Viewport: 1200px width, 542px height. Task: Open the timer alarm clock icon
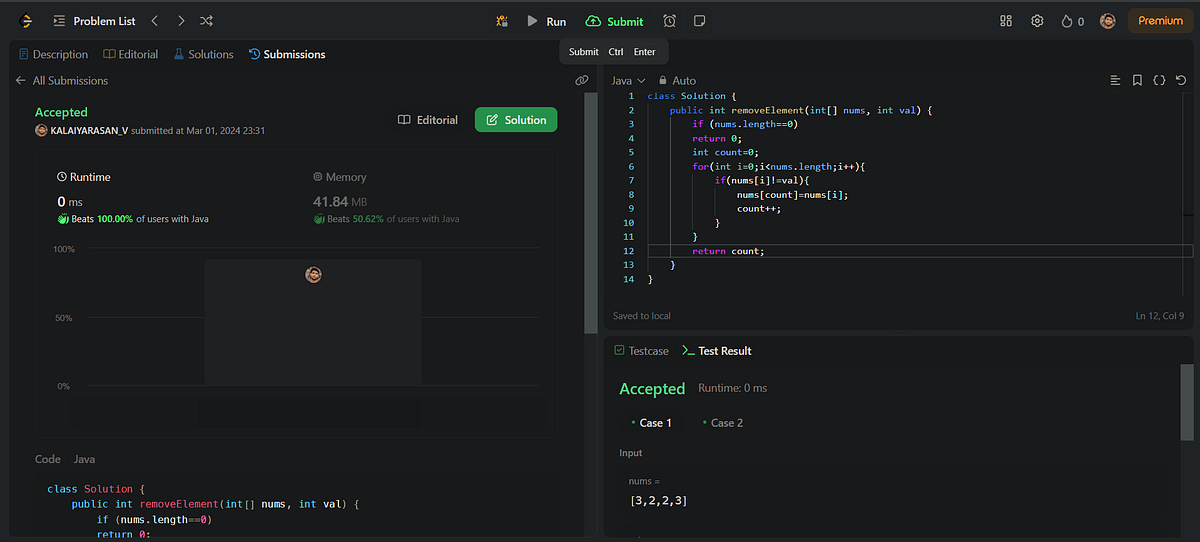(669, 21)
